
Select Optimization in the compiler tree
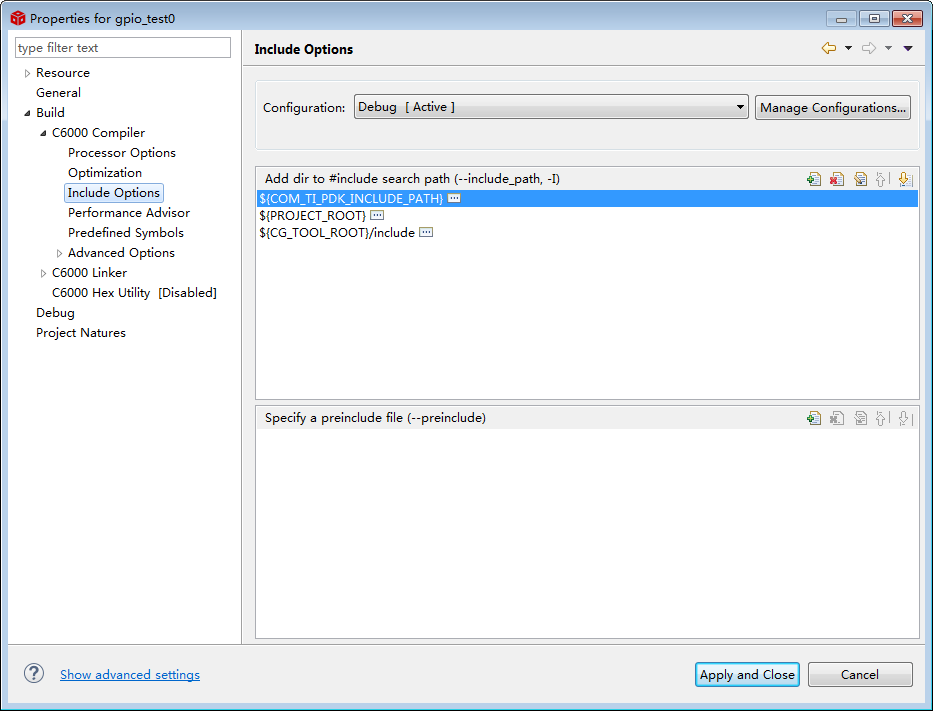click(105, 173)
